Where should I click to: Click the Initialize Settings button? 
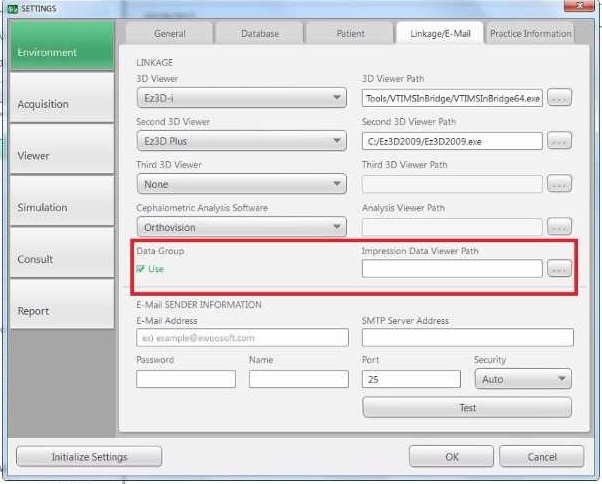pos(89,457)
